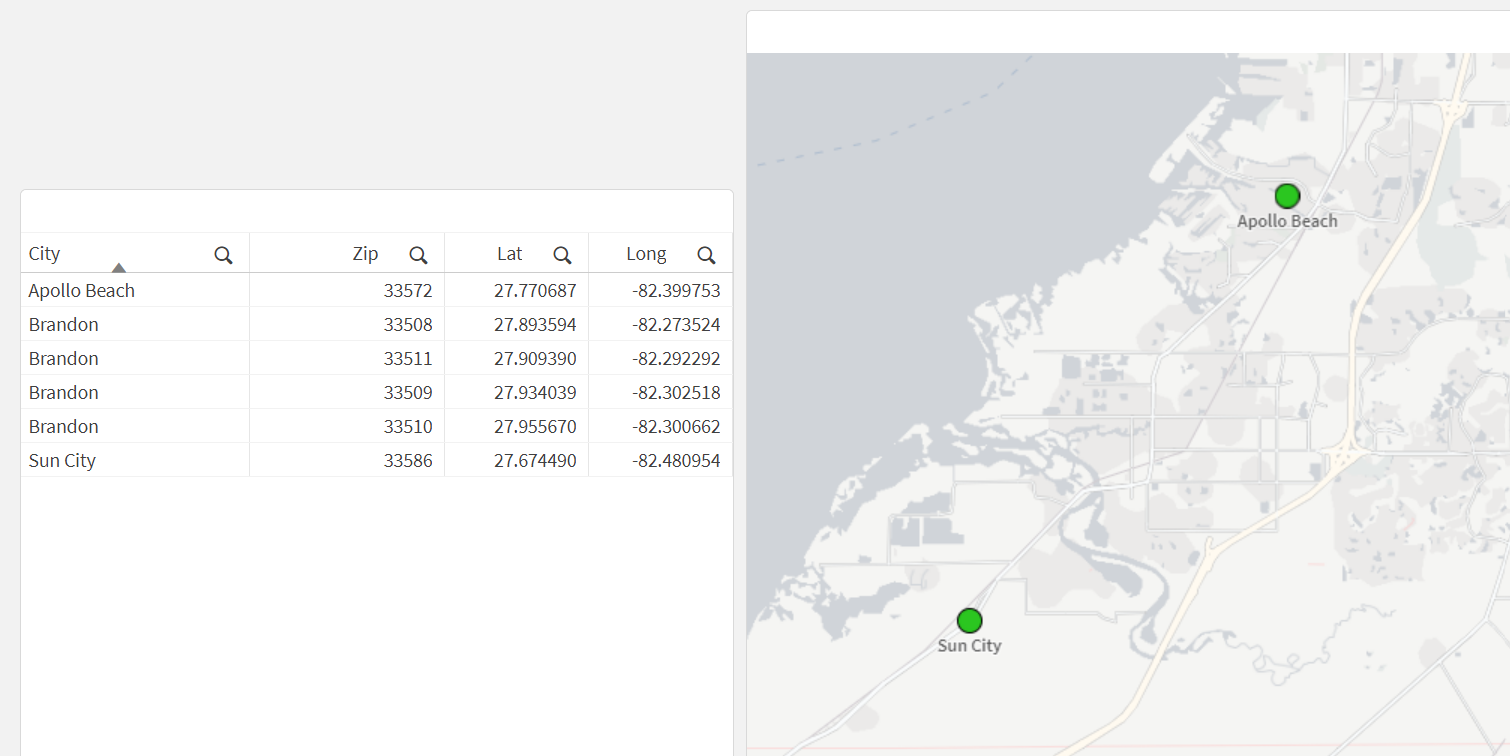
Task: Sort table by Zip column header
Action: [x=365, y=254]
